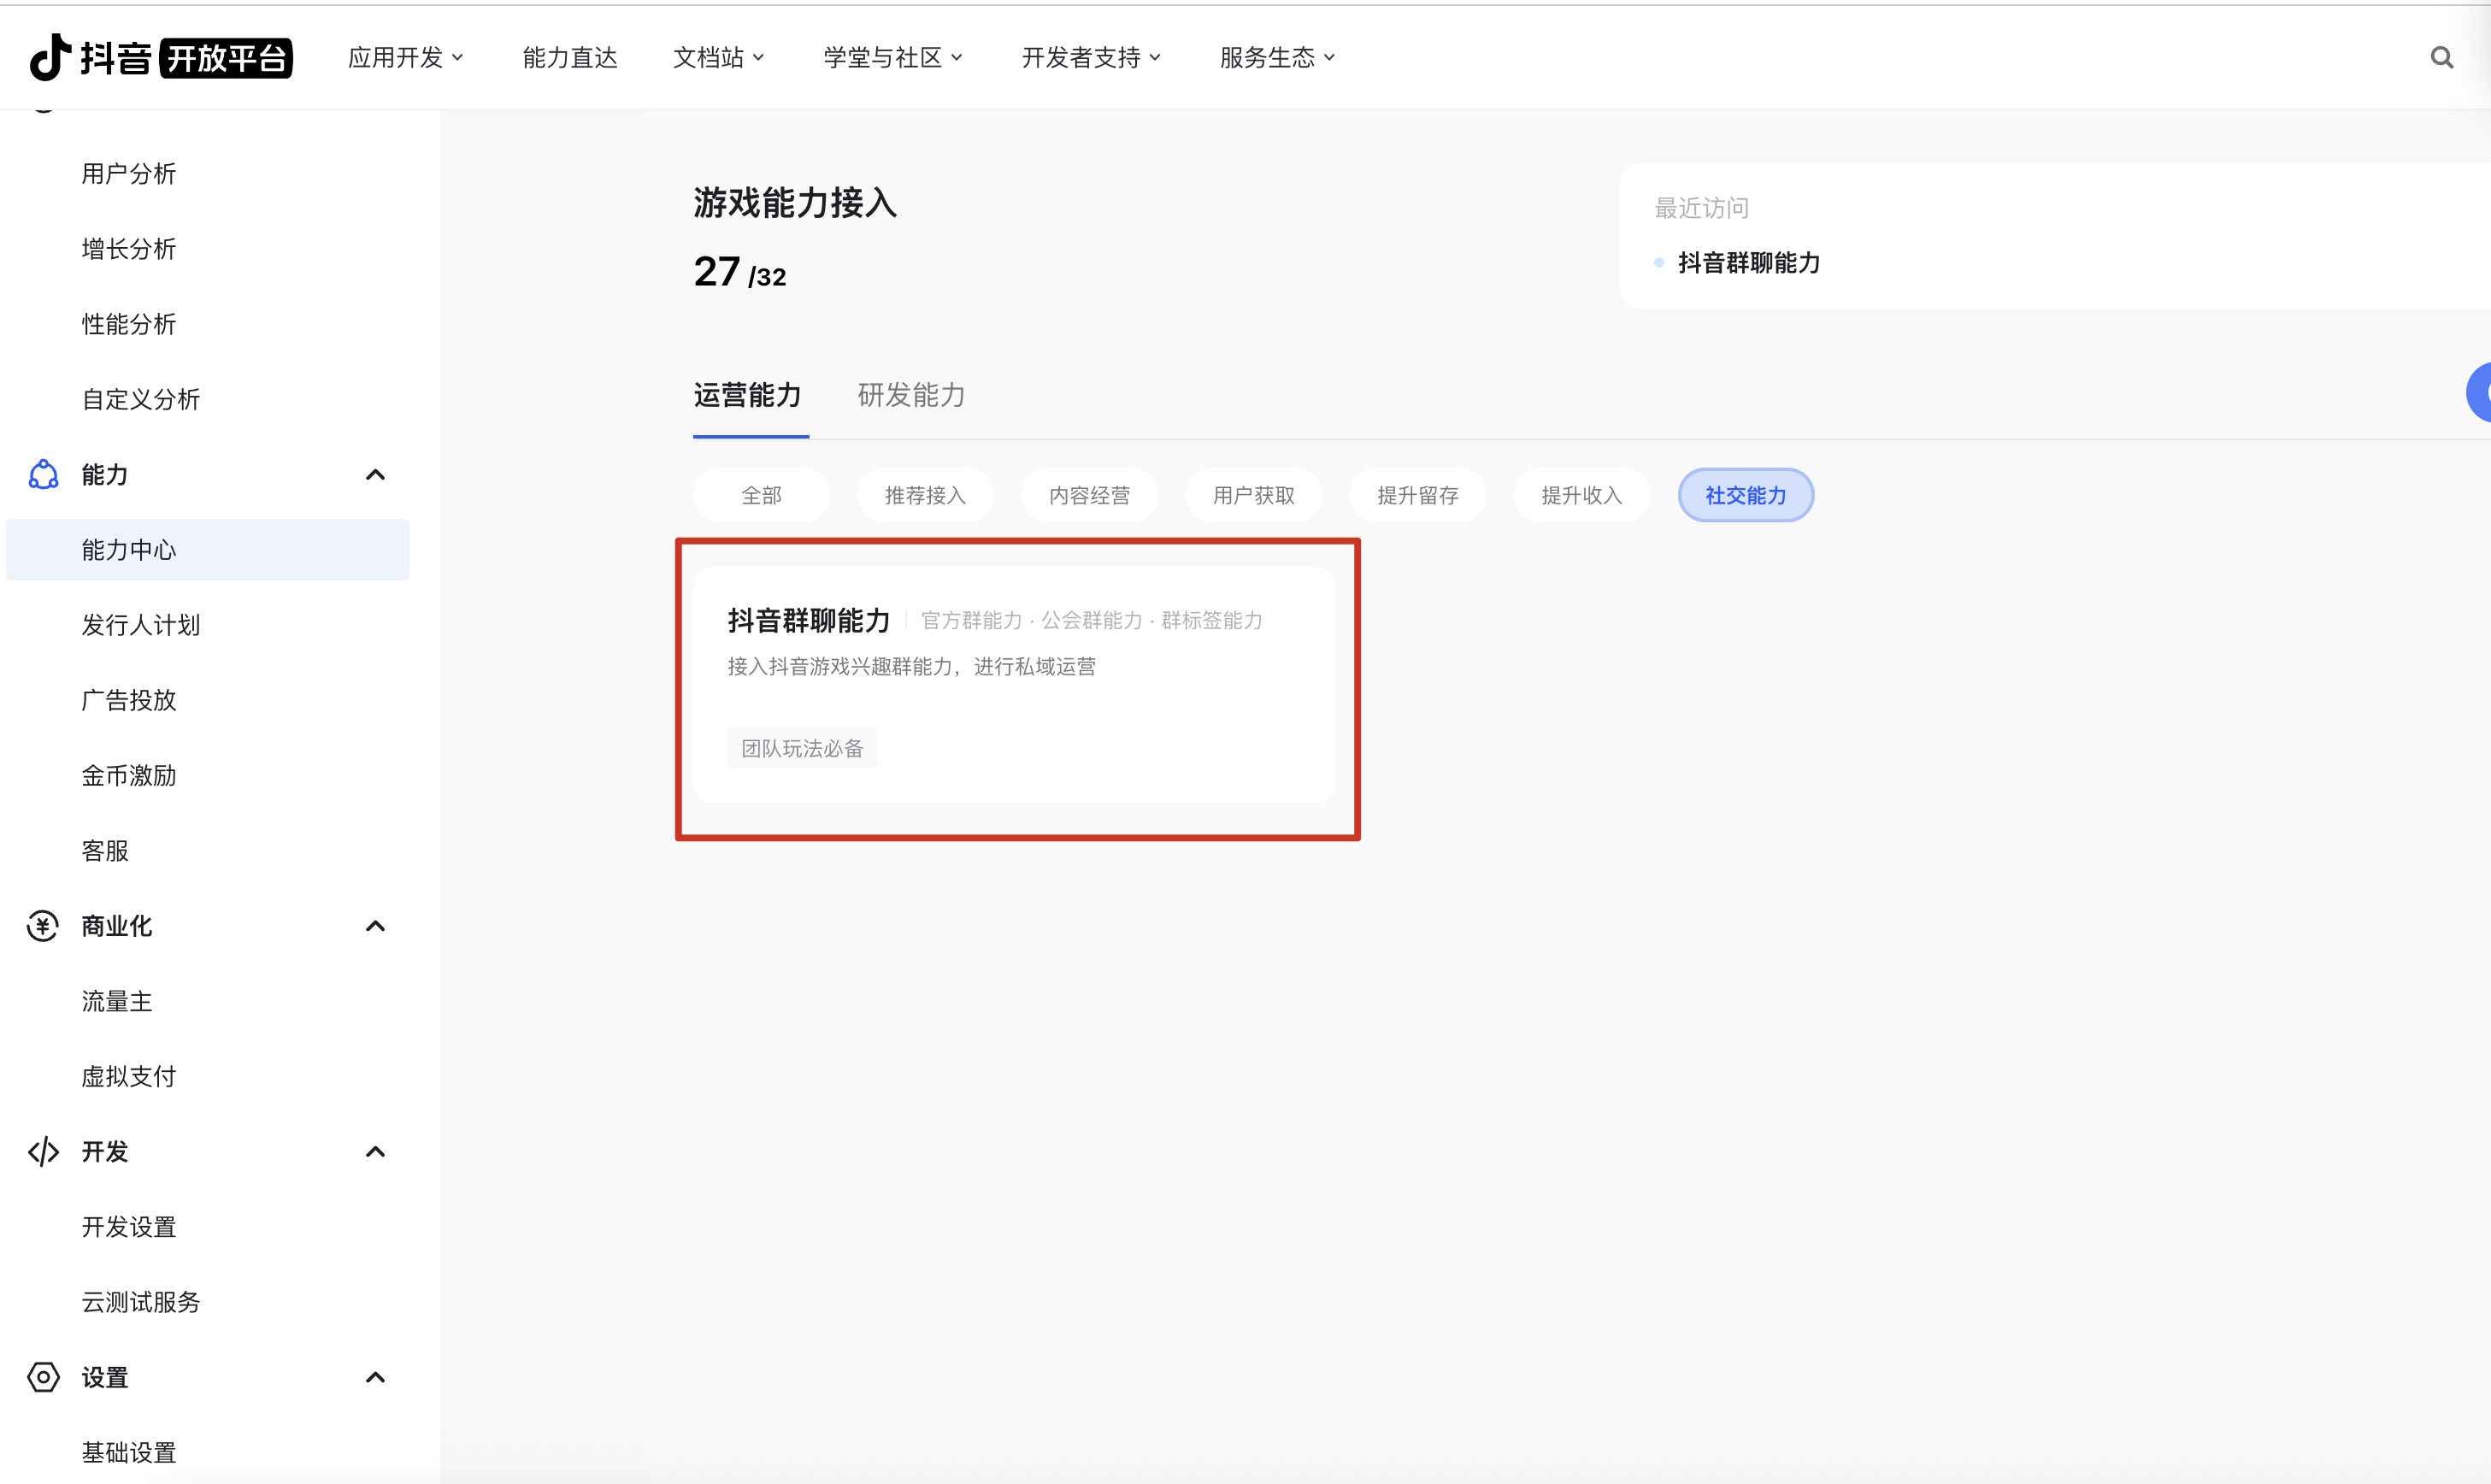Viewport: 2491px width, 1484px height.
Task: Collapse the 开发 sidebar section chevron
Action: (375, 1152)
